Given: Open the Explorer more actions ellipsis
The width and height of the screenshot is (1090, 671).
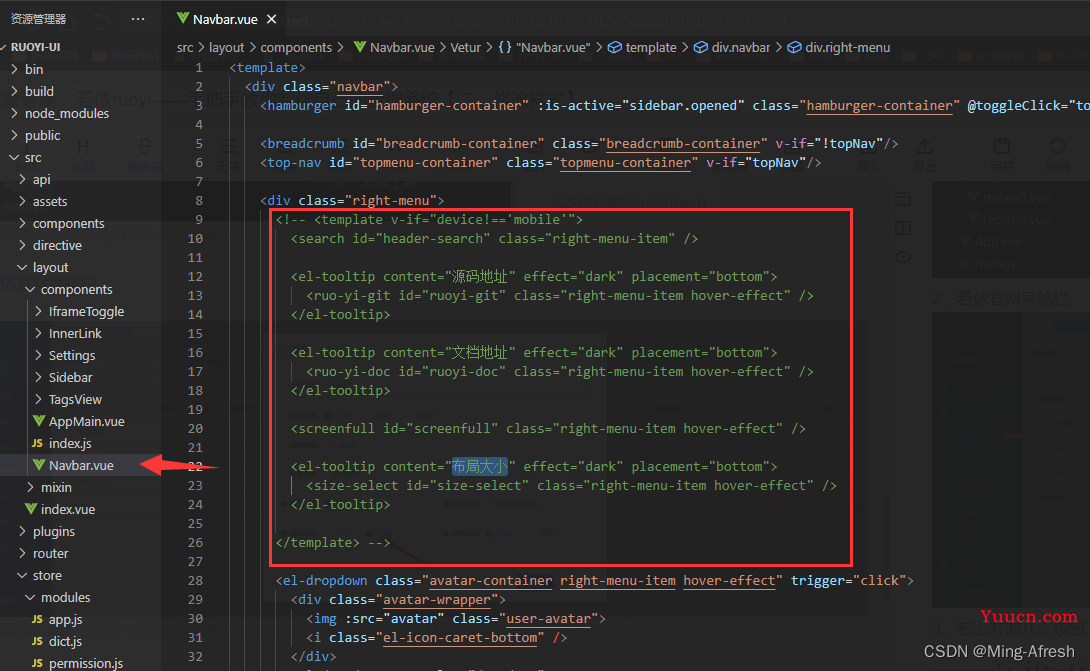Looking at the screenshot, I should click(x=138, y=19).
